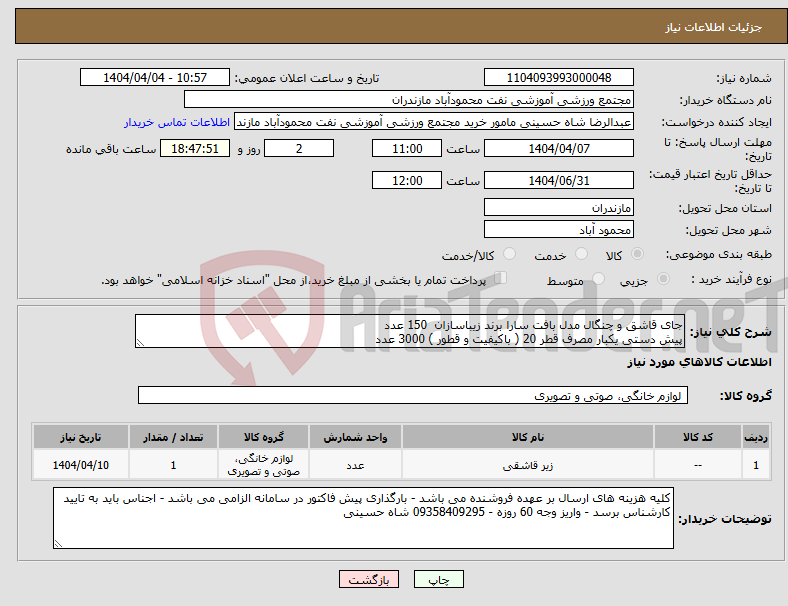The width and height of the screenshot is (788, 606).
Task: Click the announcement date field 1404/04/04 - 10:57
Action: (x=155, y=77)
